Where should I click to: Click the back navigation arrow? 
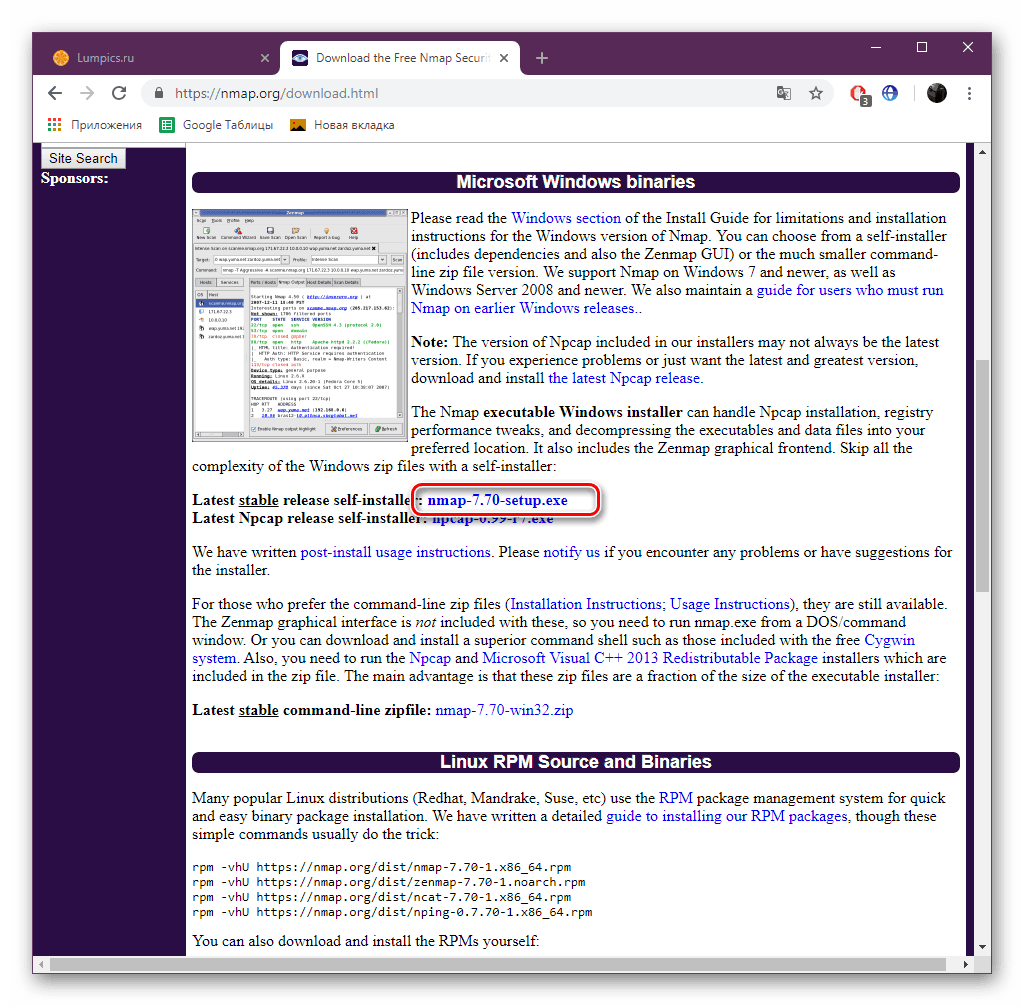tap(54, 92)
